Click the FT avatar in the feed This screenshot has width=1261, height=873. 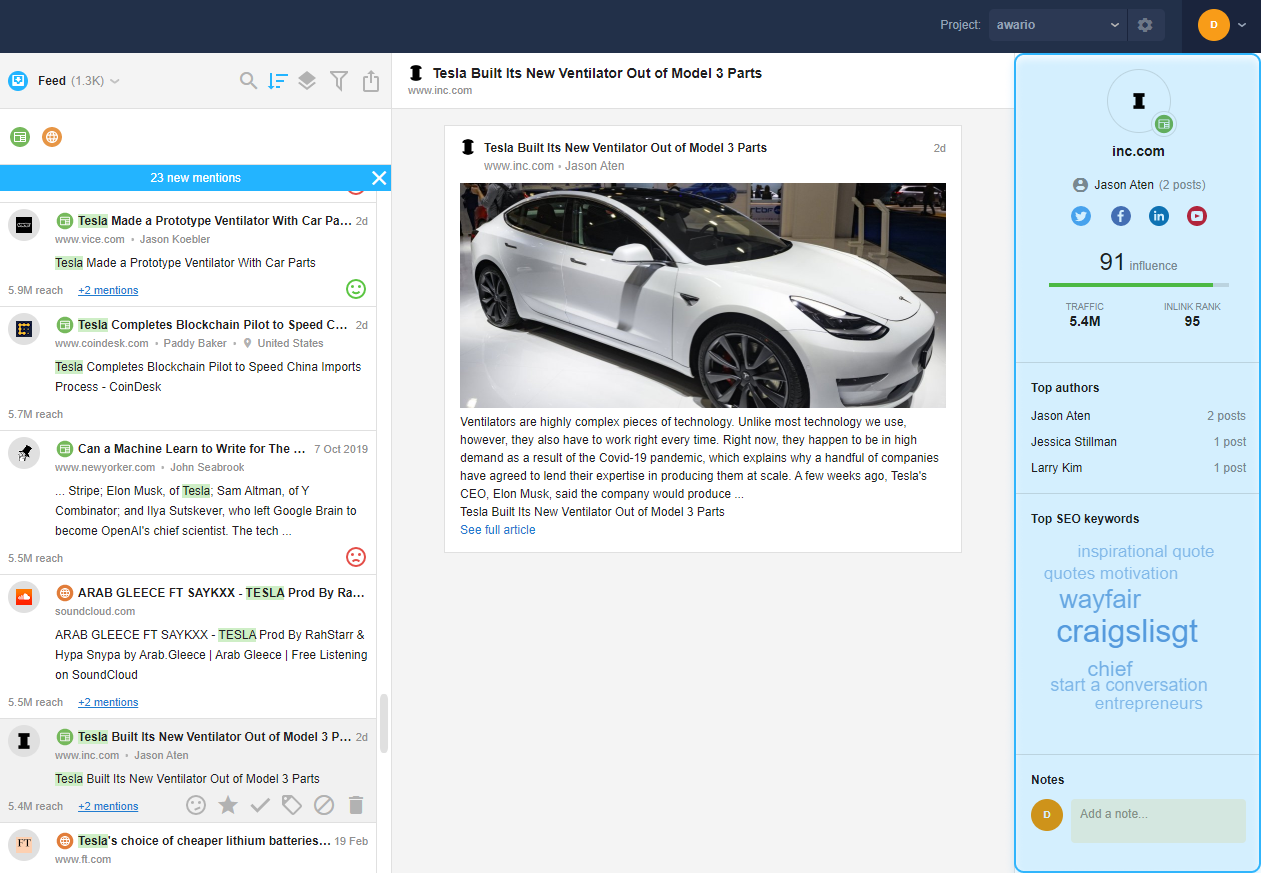[24, 844]
